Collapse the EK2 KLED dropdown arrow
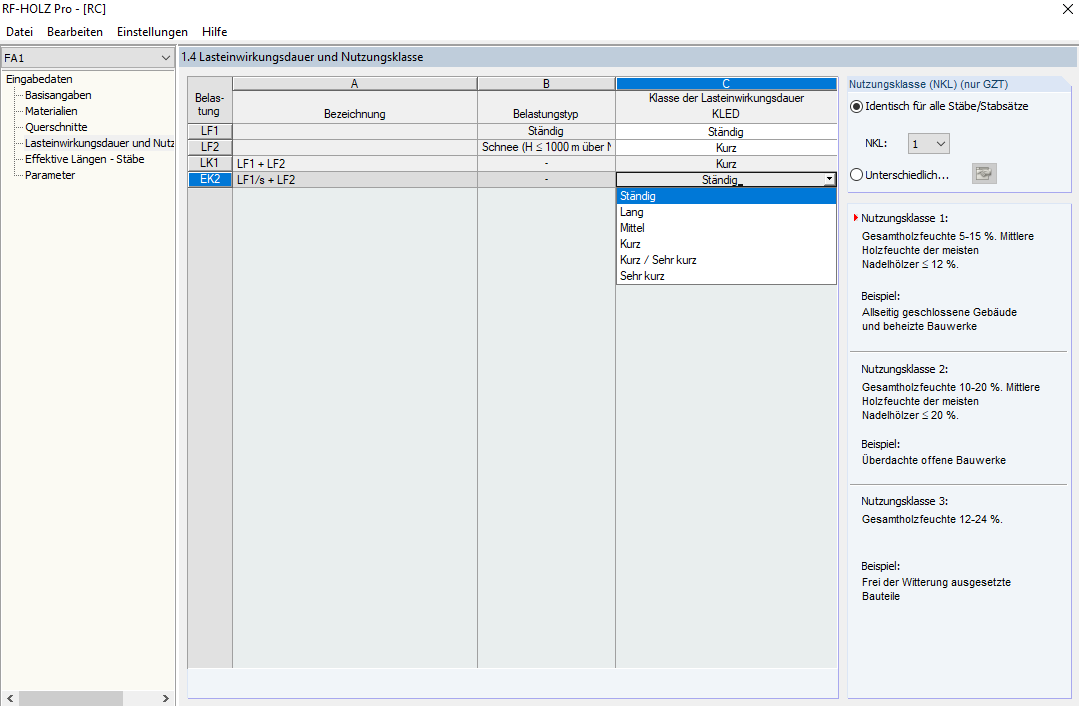Image resolution: width=1079 pixels, height=706 pixels. point(829,180)
